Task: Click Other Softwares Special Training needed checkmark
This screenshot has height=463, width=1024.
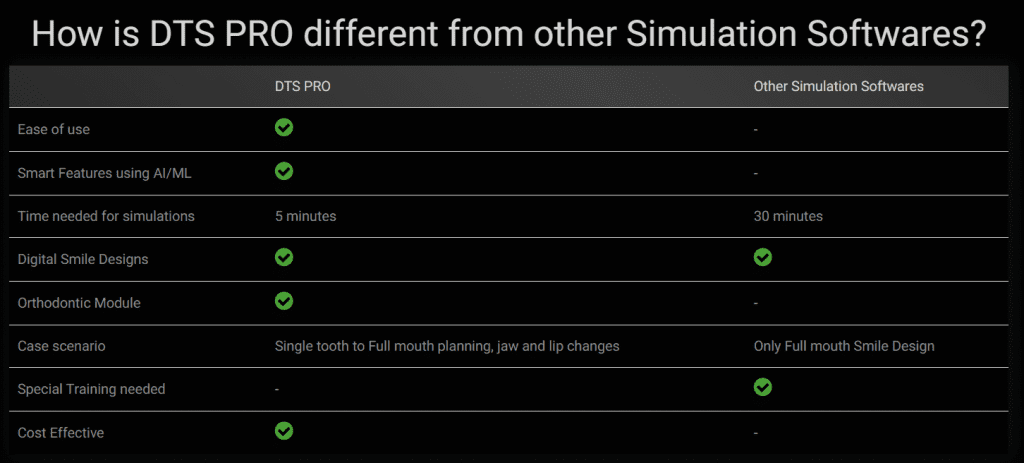Action: [x=763, y=387]
